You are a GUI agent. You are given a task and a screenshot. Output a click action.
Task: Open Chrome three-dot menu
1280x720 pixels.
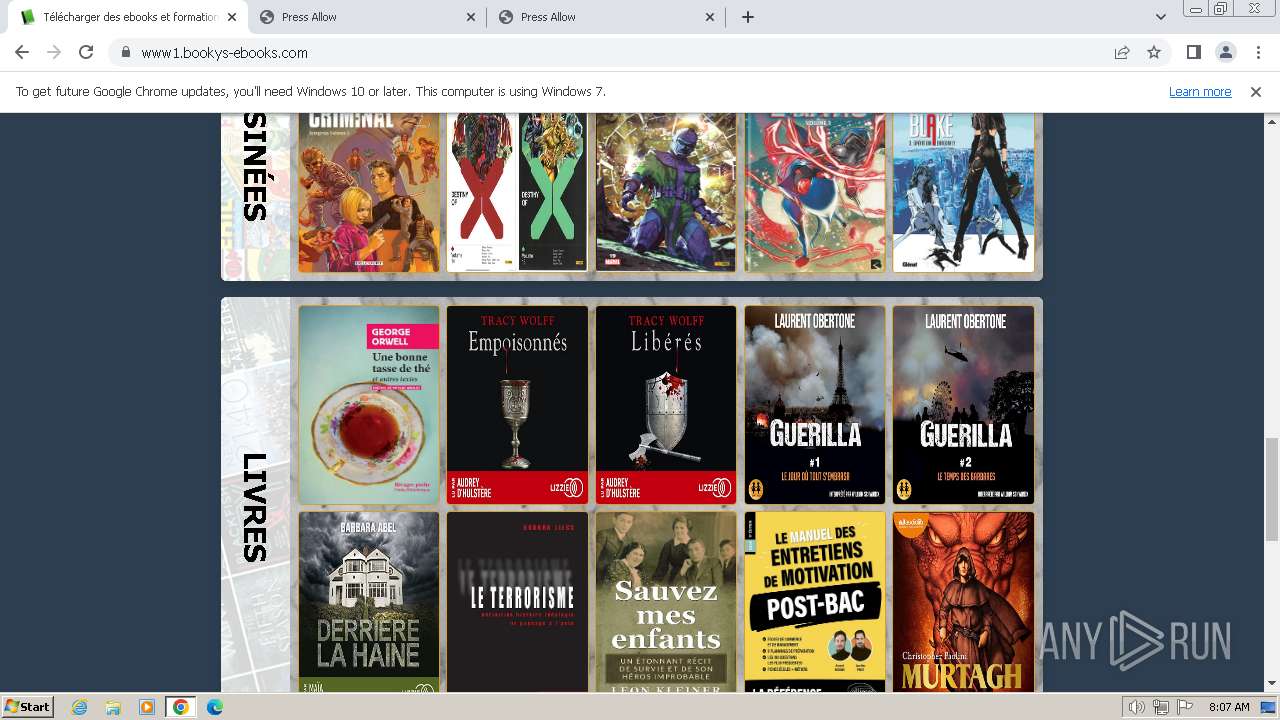1257,52
